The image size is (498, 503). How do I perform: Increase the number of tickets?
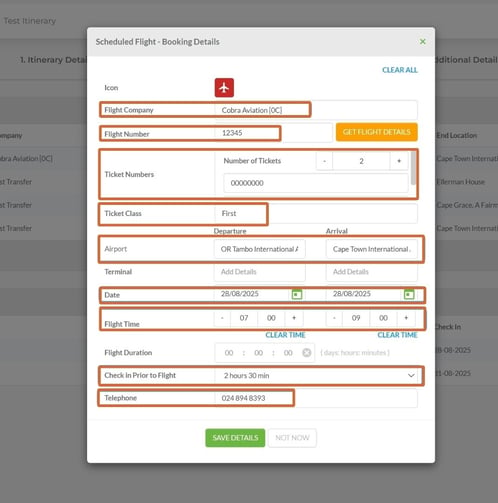pos(399,161)
